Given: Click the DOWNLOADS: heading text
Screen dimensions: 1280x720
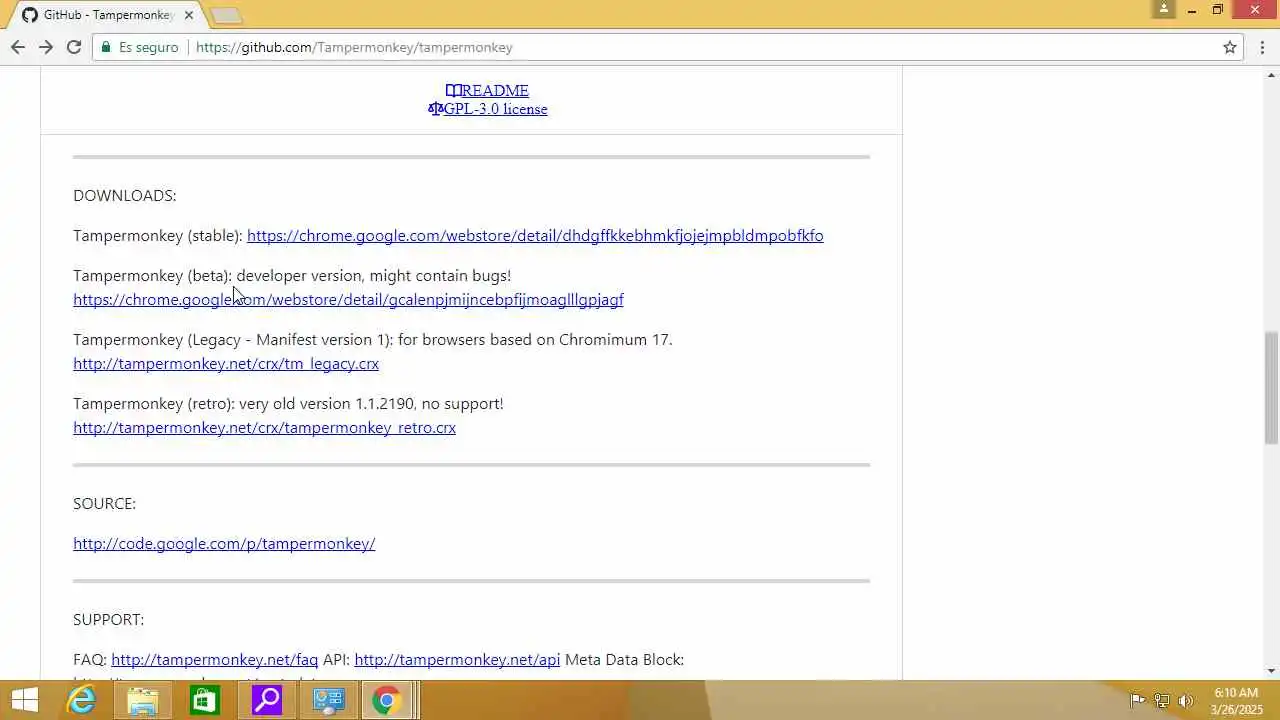Looking at the screenshot, I should [x=125, y=196].
